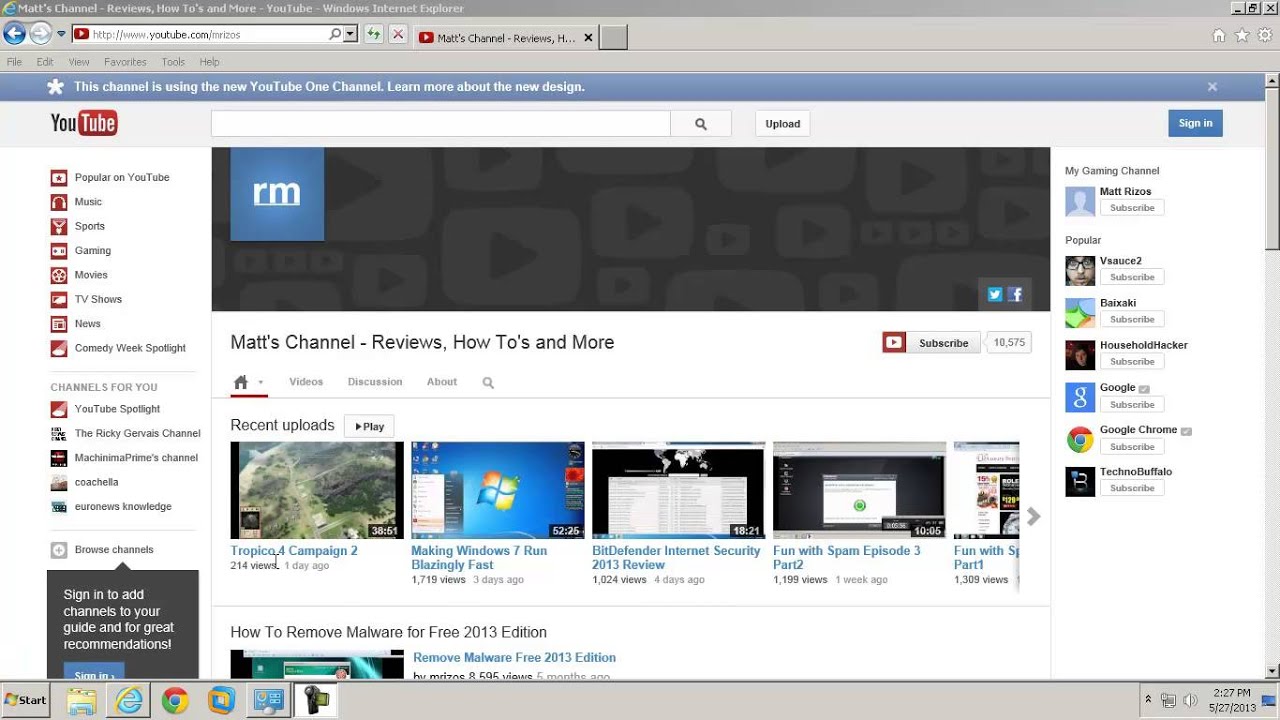Subscribe to HouseholdHacker
The image size is (1280, 720).
[x=1132, y=362]
